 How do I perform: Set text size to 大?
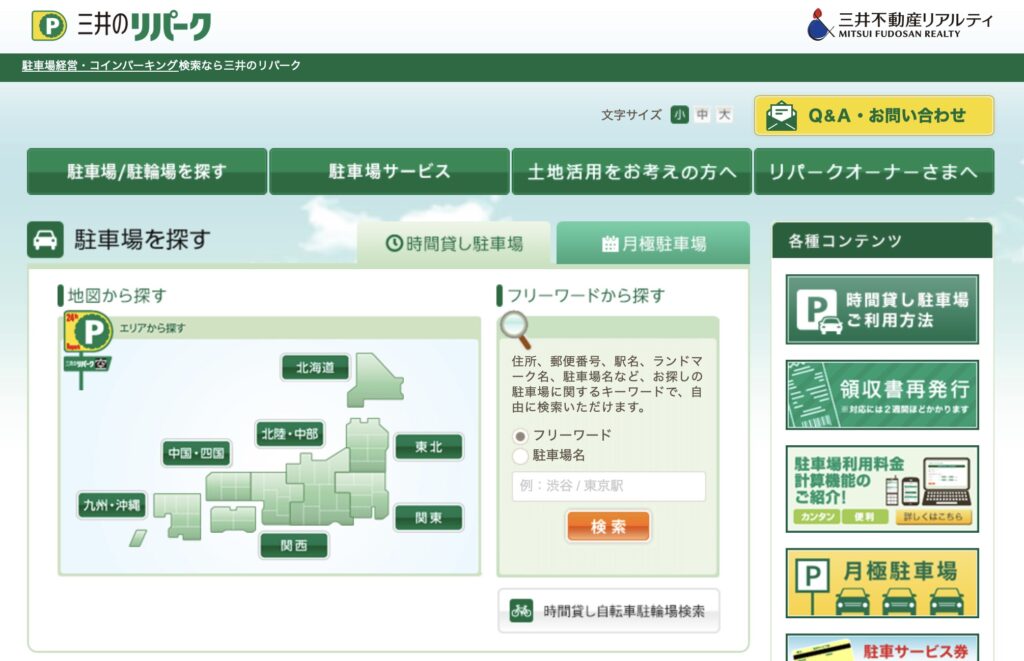click(x=724, y=115)
